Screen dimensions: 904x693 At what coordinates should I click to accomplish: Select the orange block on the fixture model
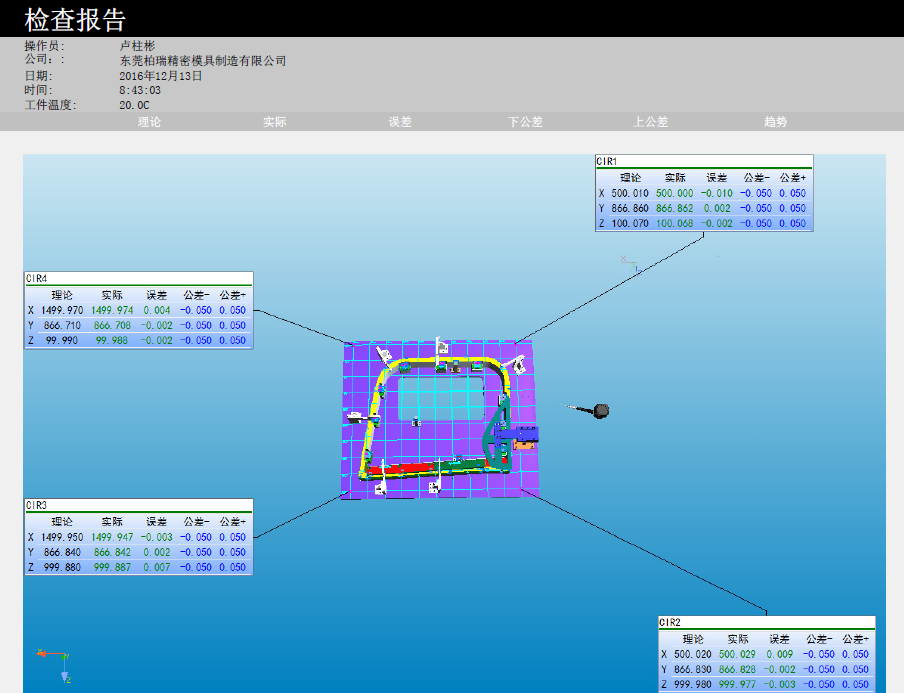(x=521, y=445)
